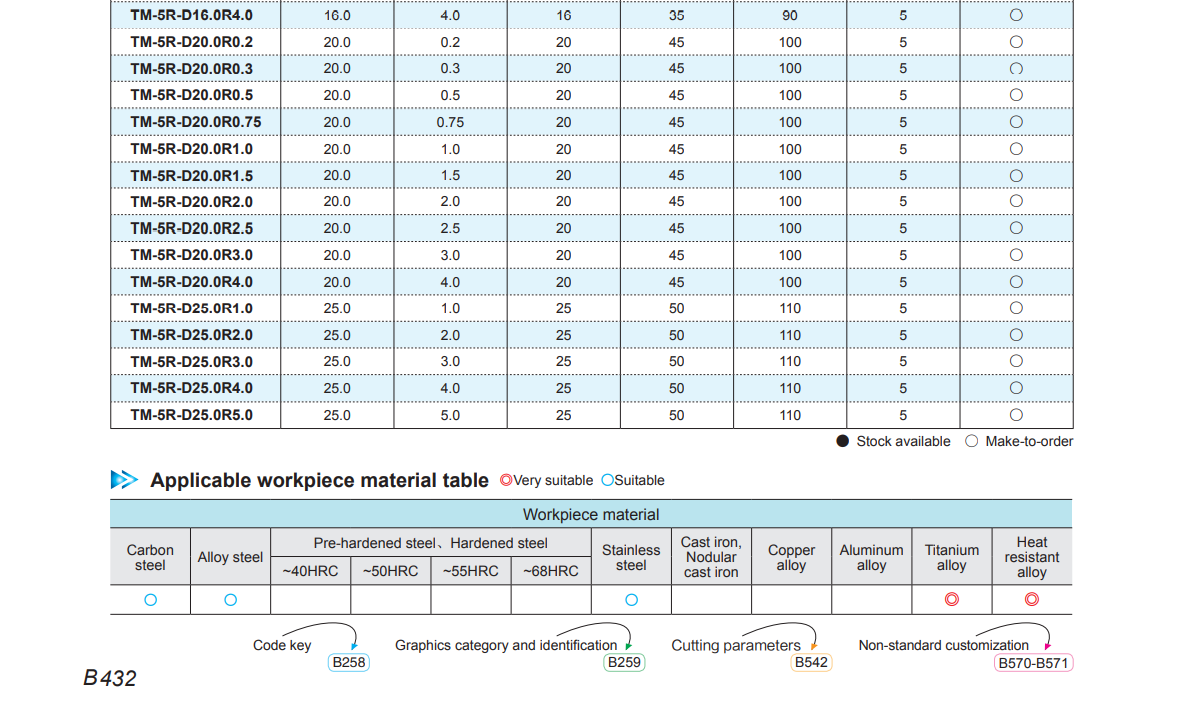Click the Make-to-order legend circle
This screenshot has width=1186, height=702.
pos(972,441)
